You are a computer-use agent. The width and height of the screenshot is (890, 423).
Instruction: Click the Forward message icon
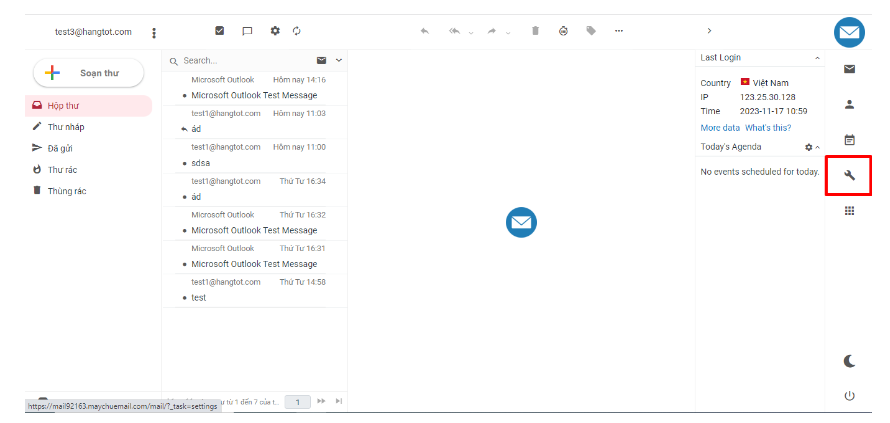tap(492, 31)
